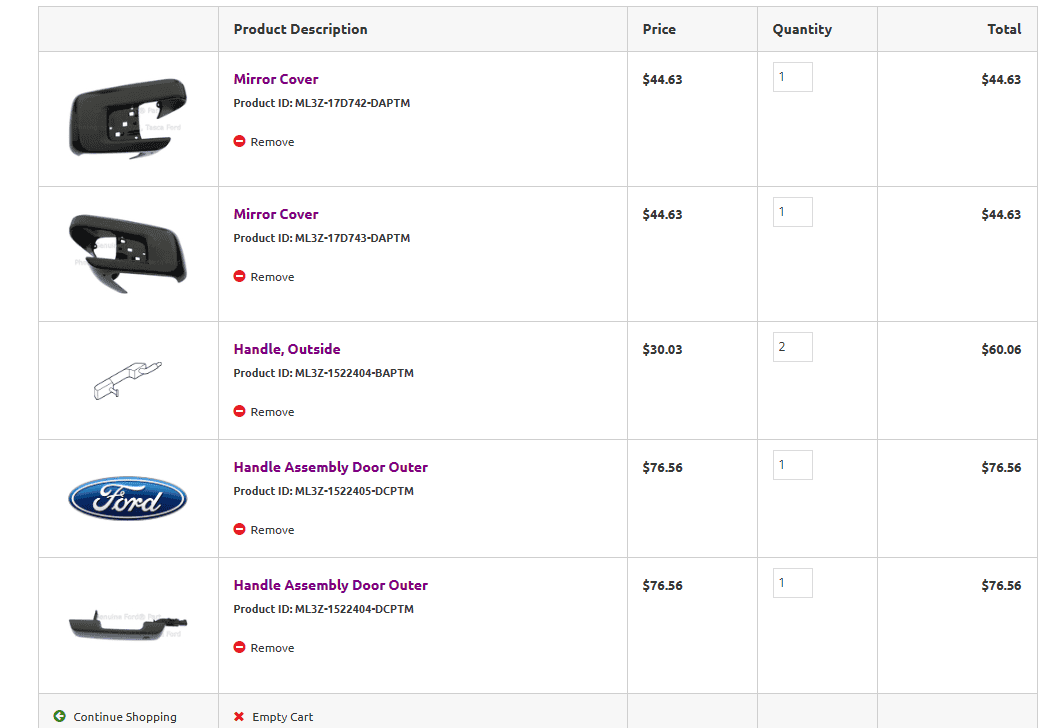This screenshot has width=1063, height=728.
Task: Click Continue Shopping link
Action: [x=125, y=717]
